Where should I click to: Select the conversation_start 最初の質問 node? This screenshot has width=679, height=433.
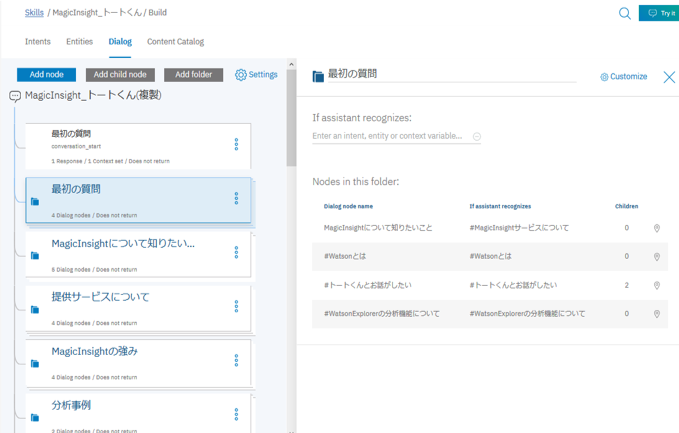138,146
